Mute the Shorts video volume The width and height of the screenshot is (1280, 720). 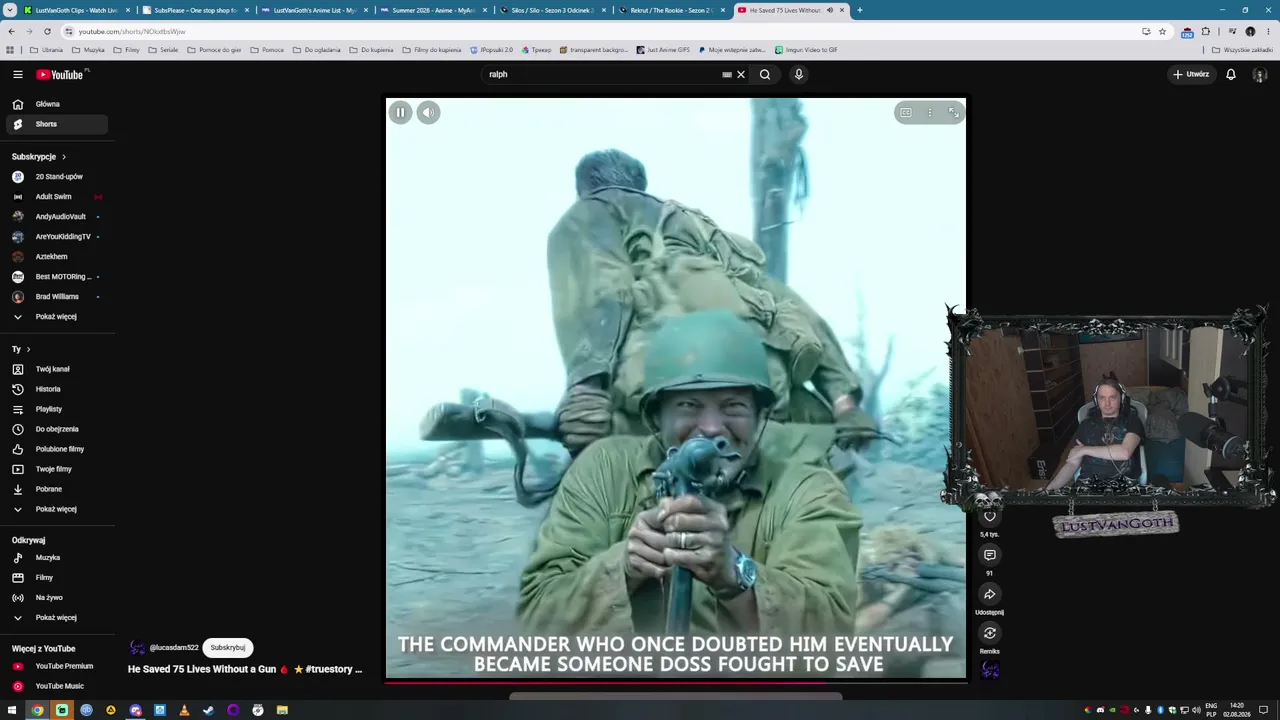coord(428,112)
